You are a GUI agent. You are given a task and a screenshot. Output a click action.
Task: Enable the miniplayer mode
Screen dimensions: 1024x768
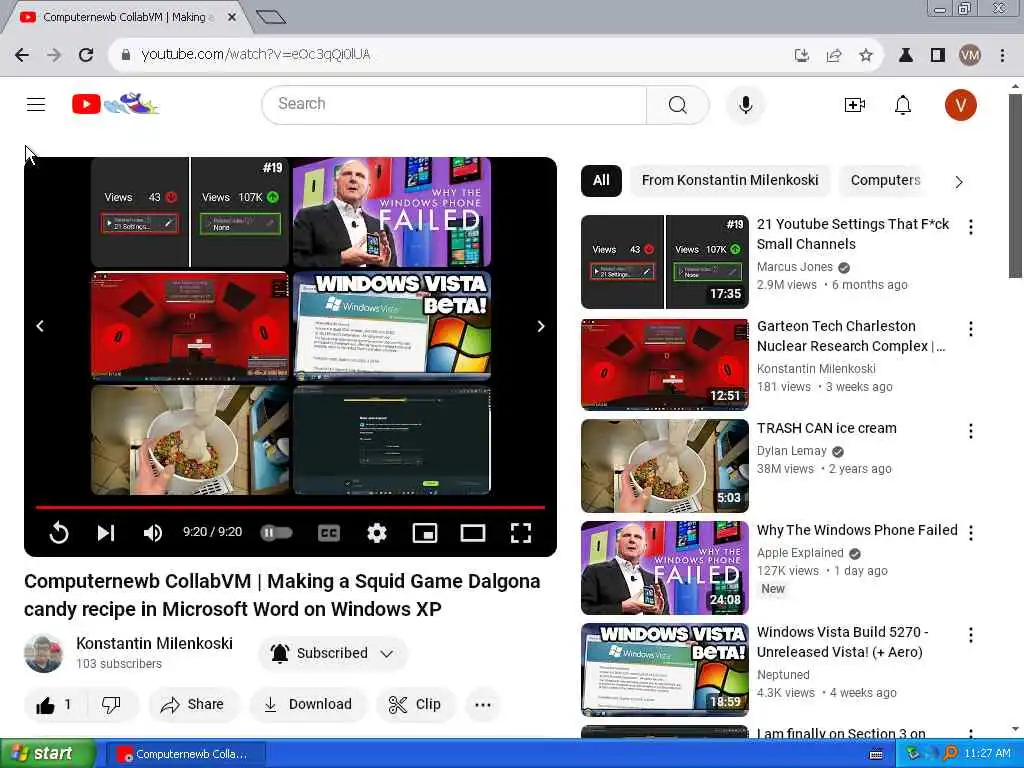425,533
